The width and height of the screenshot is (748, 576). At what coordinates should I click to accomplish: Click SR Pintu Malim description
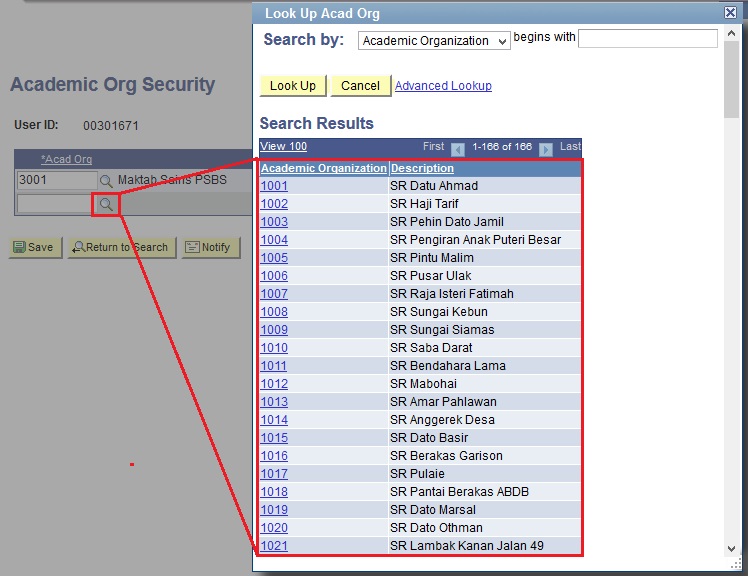[x=432, y=258]
